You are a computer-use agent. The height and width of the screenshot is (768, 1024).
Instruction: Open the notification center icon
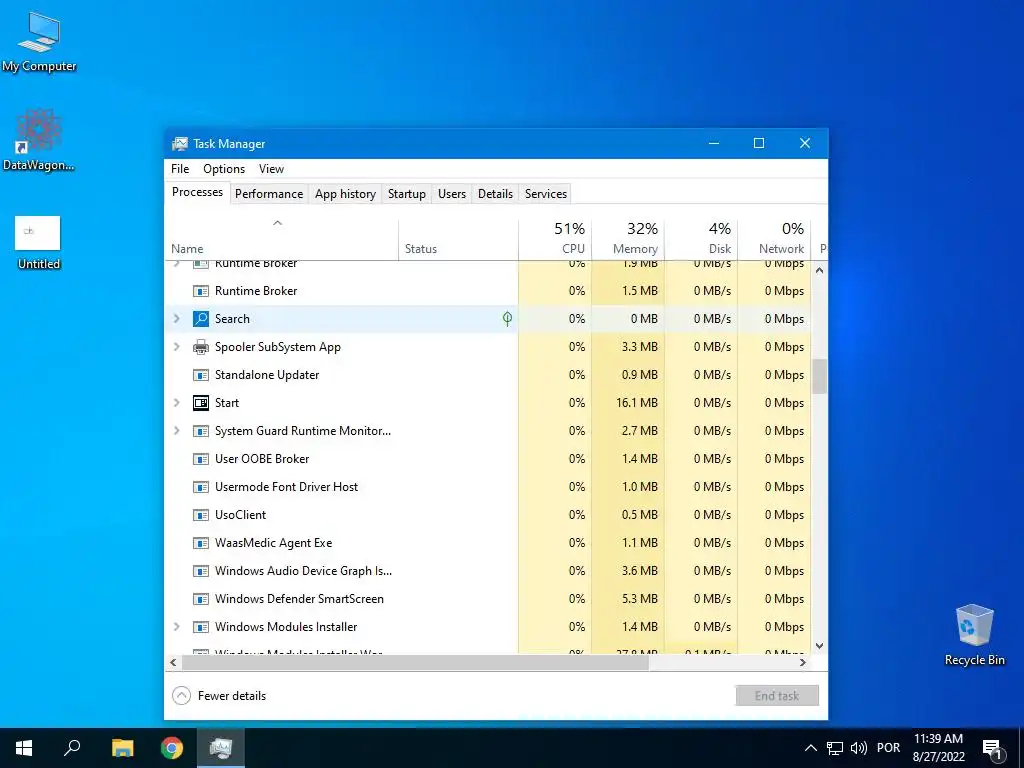pyautogui.click(x=993, y=748)
